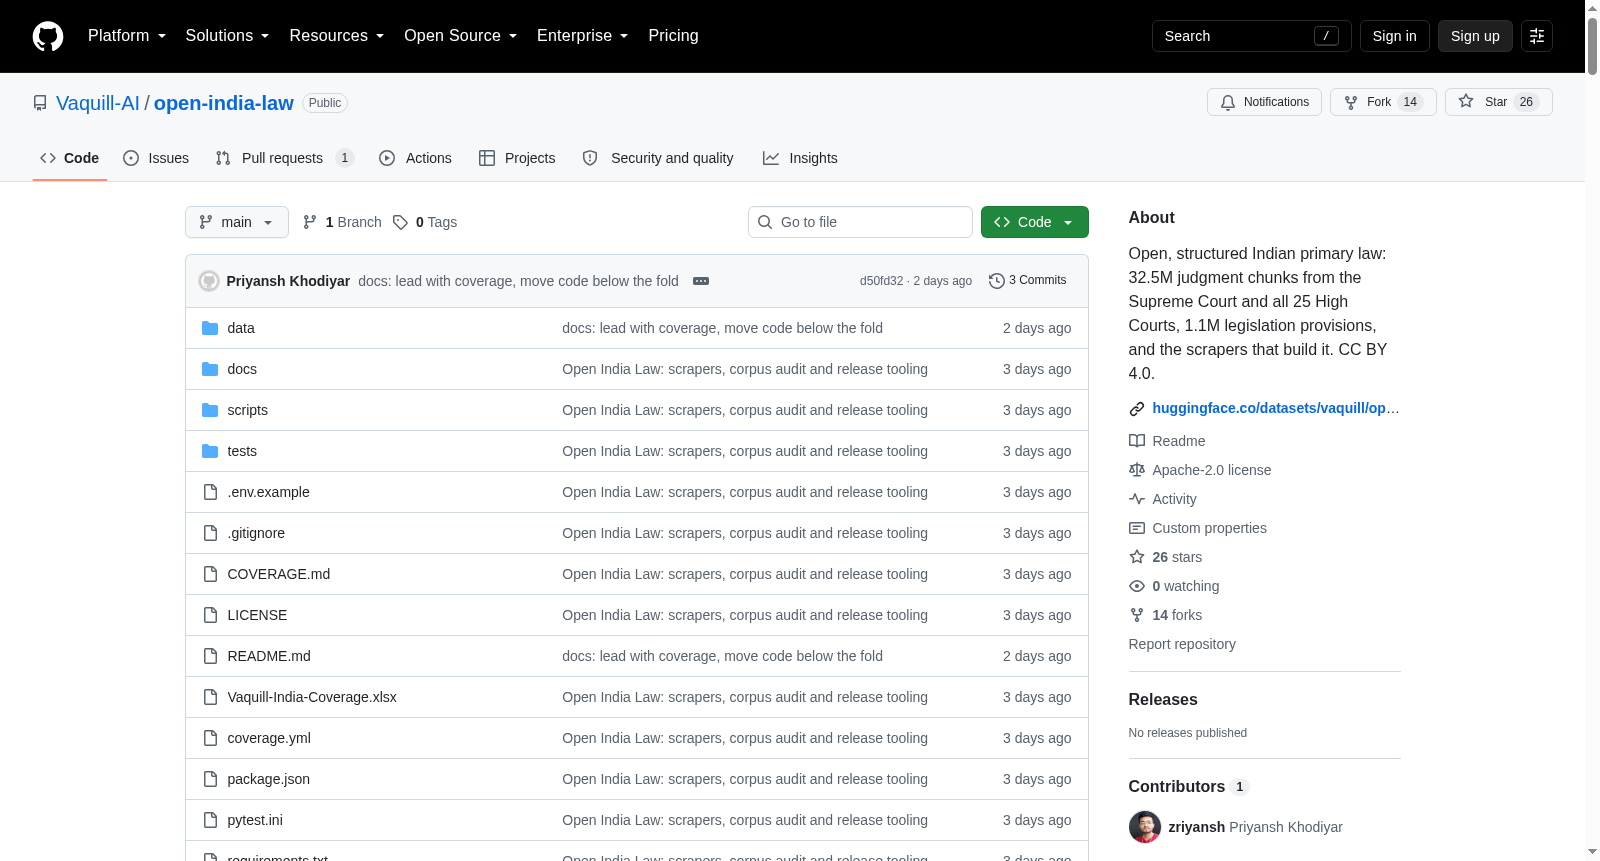1600x861 pixels.
Task: Click the .env.example file icon
Action: pyautogui.click(x=210, y=492)
